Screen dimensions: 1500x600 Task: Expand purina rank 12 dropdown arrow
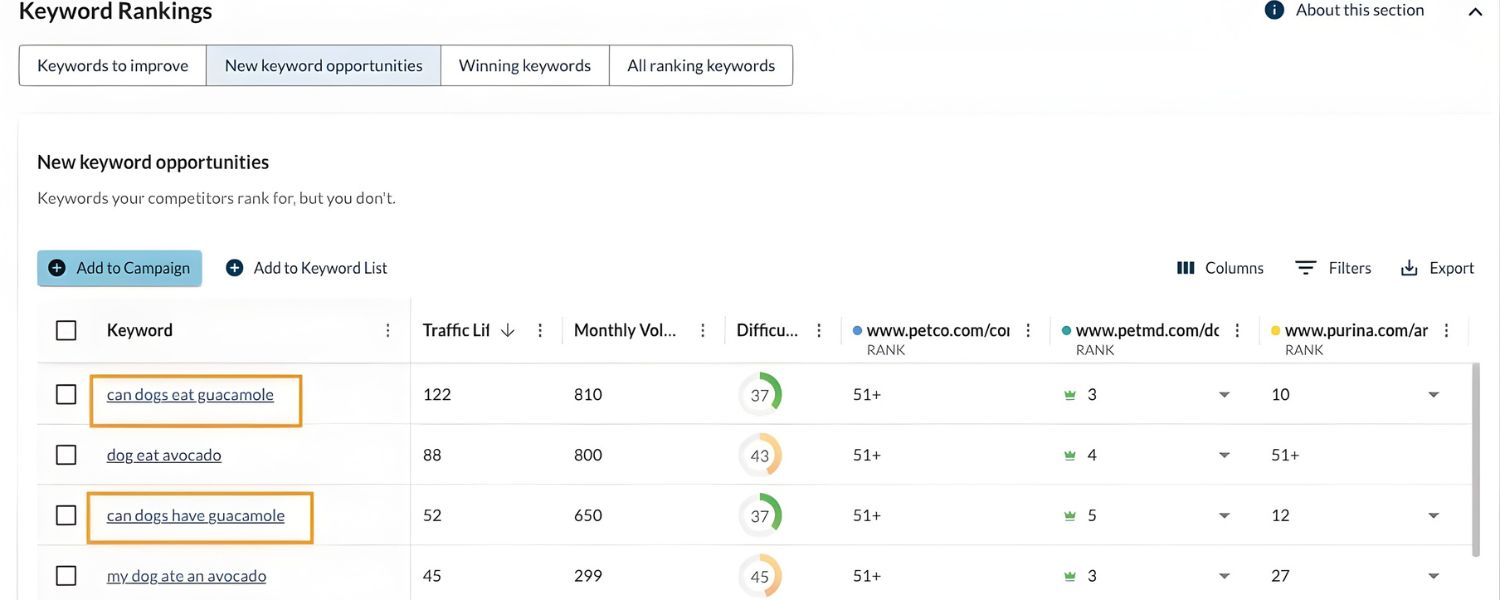tap(1433, 516)
